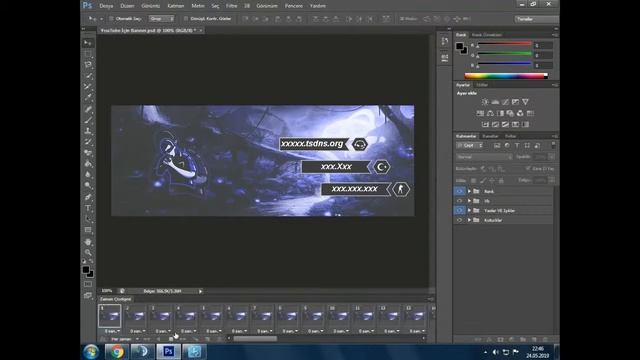Select the Horizontal Type tool

[x=88, y=208]
